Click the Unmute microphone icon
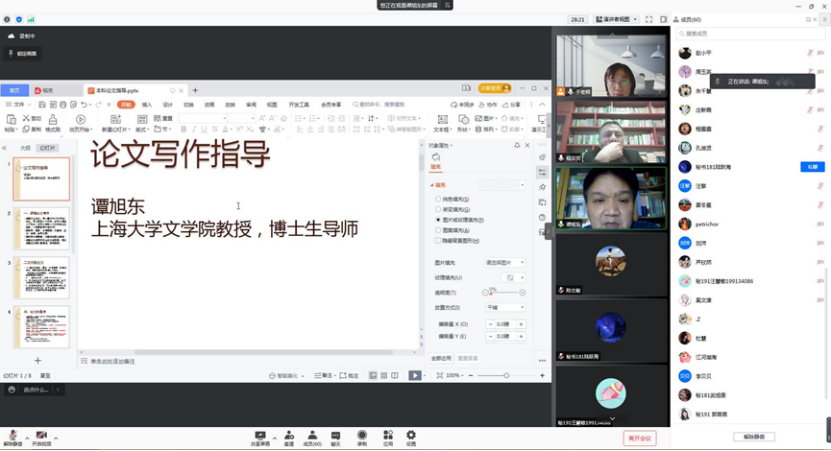 click(13, 436)
